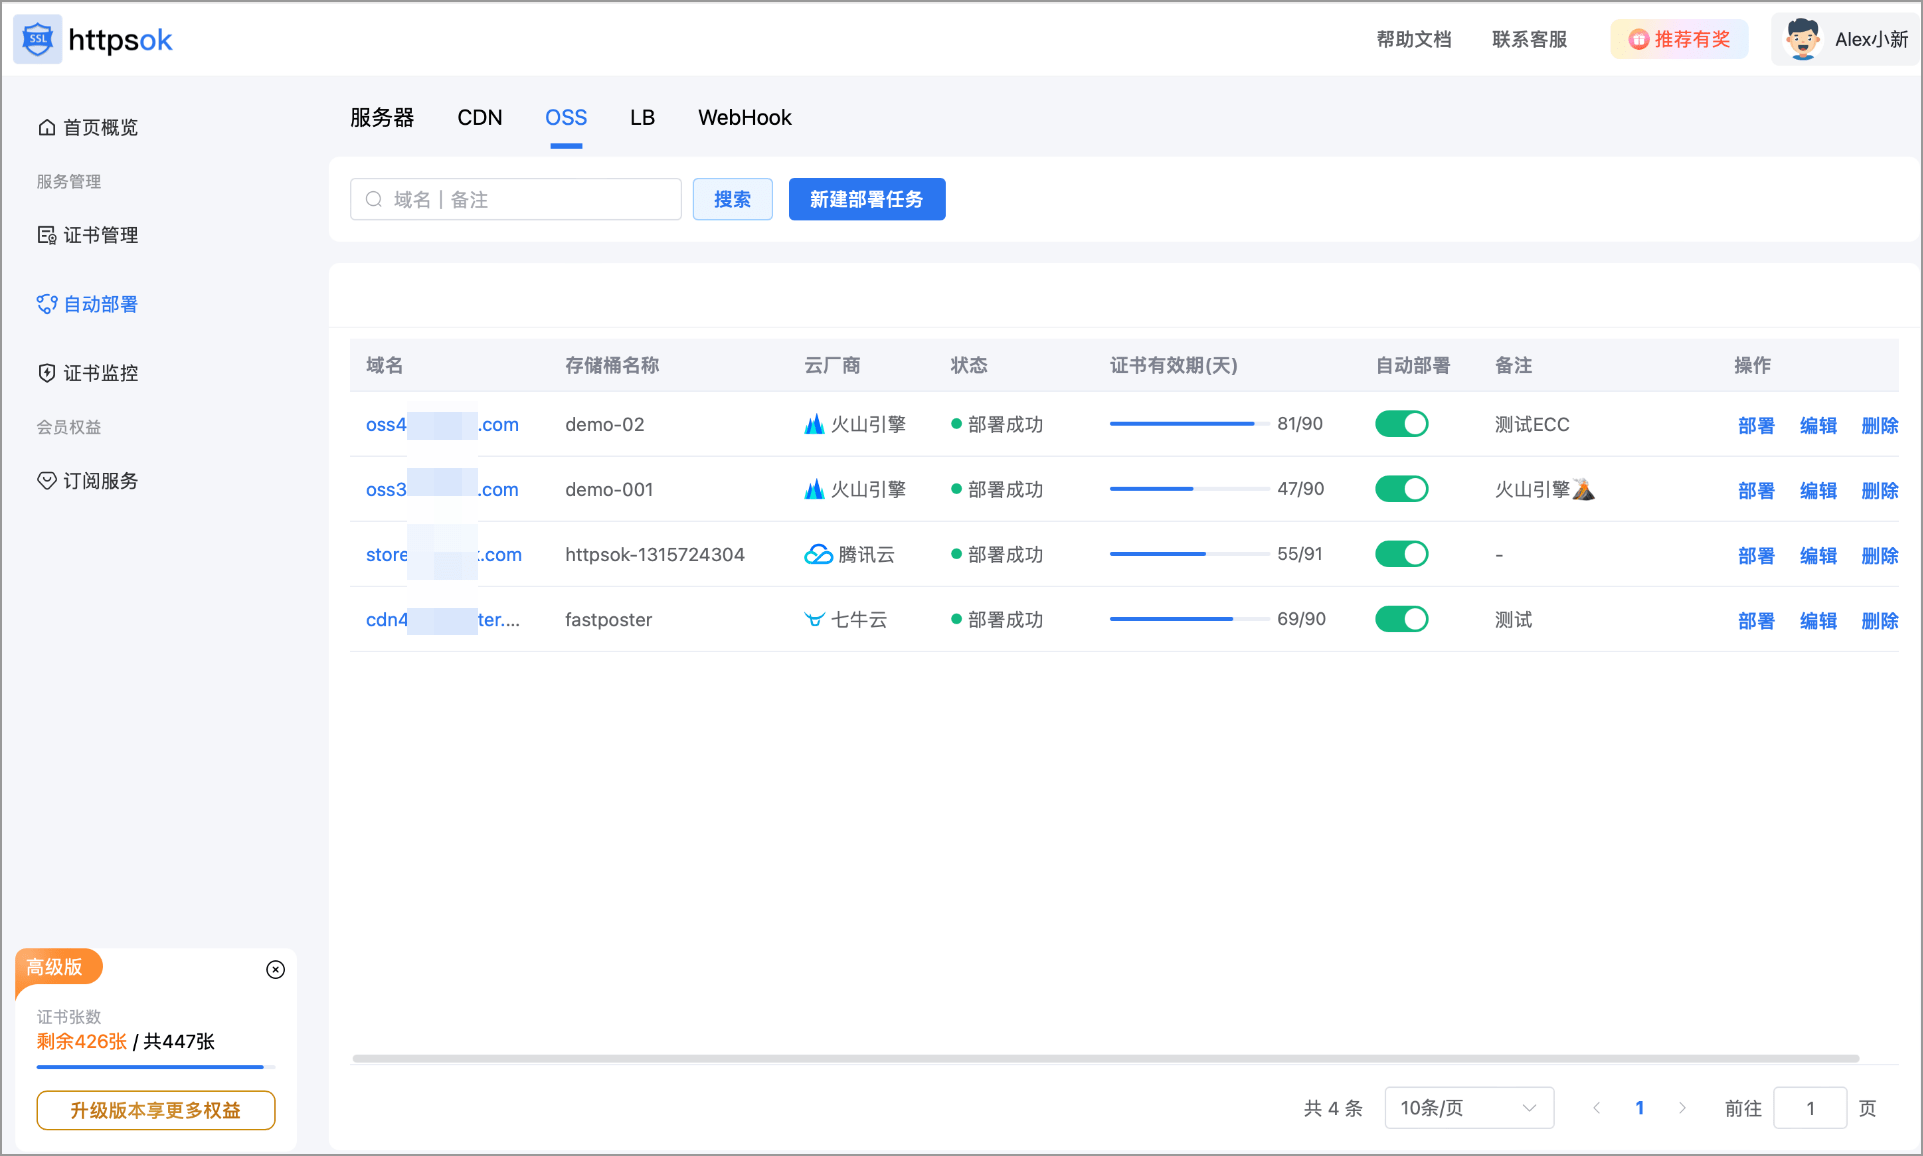Image resolution: width=1923 pixels, height=1156 pixels.
Task: Click 55/91 validity progress bar
Action: (1189, 554)
